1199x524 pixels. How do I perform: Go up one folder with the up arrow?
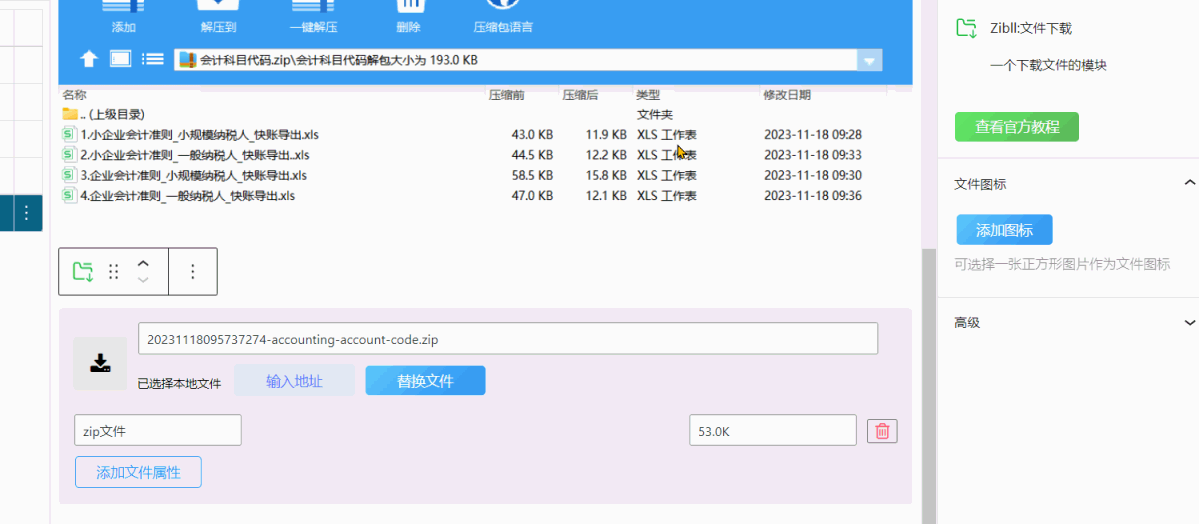(89, 59)
